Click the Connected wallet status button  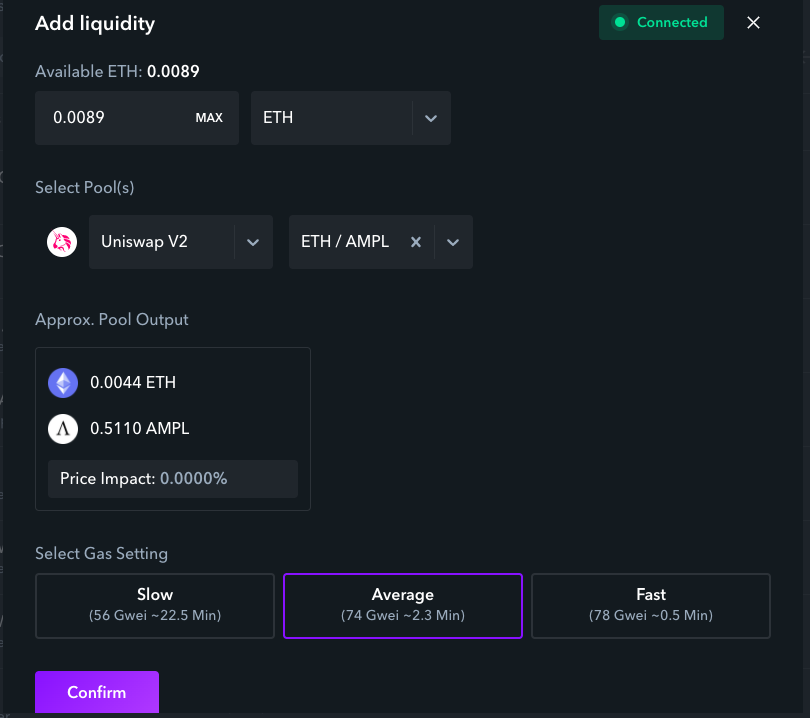[661, 22]
